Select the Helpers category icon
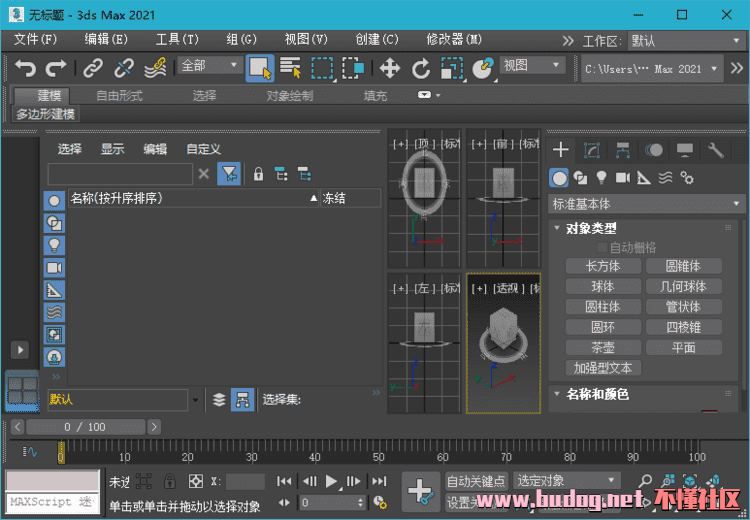The image size is (750, 520). click(x=644, y=178)
